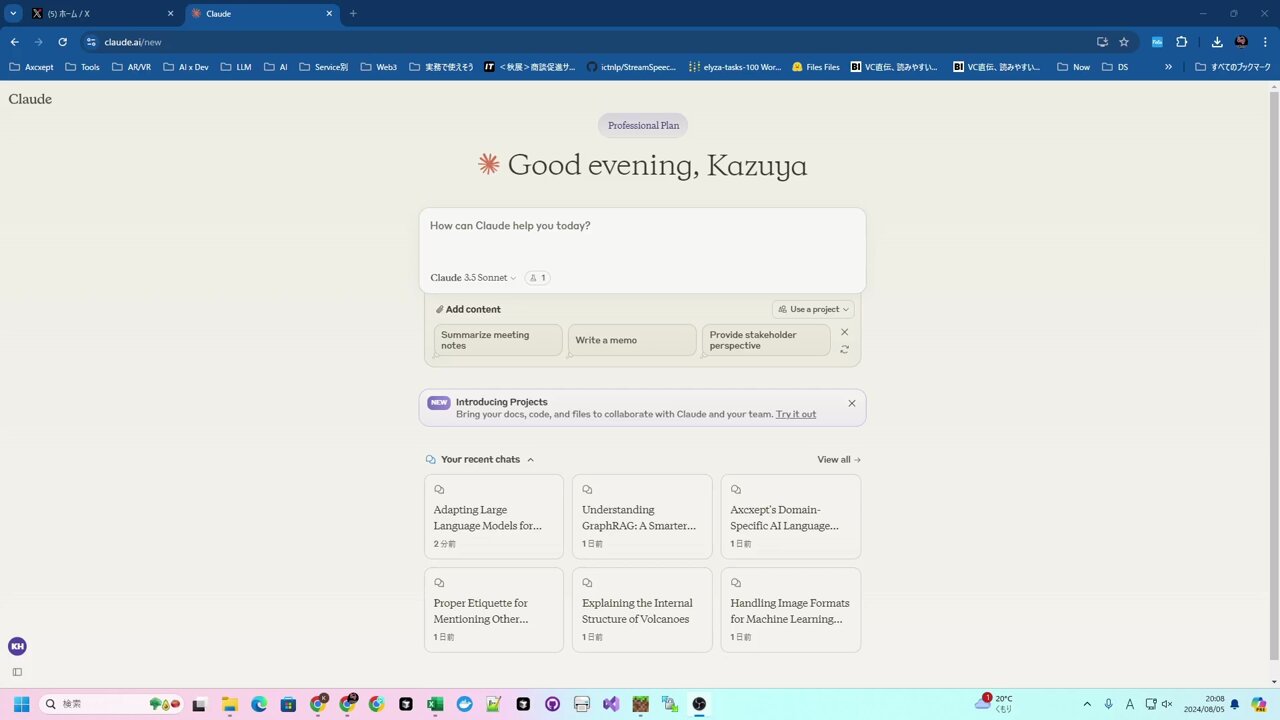Open Microsoft Edge from the taskbar
Image resolution: width=1280 pixels, height=720 pixels.
tap(259, 704)
